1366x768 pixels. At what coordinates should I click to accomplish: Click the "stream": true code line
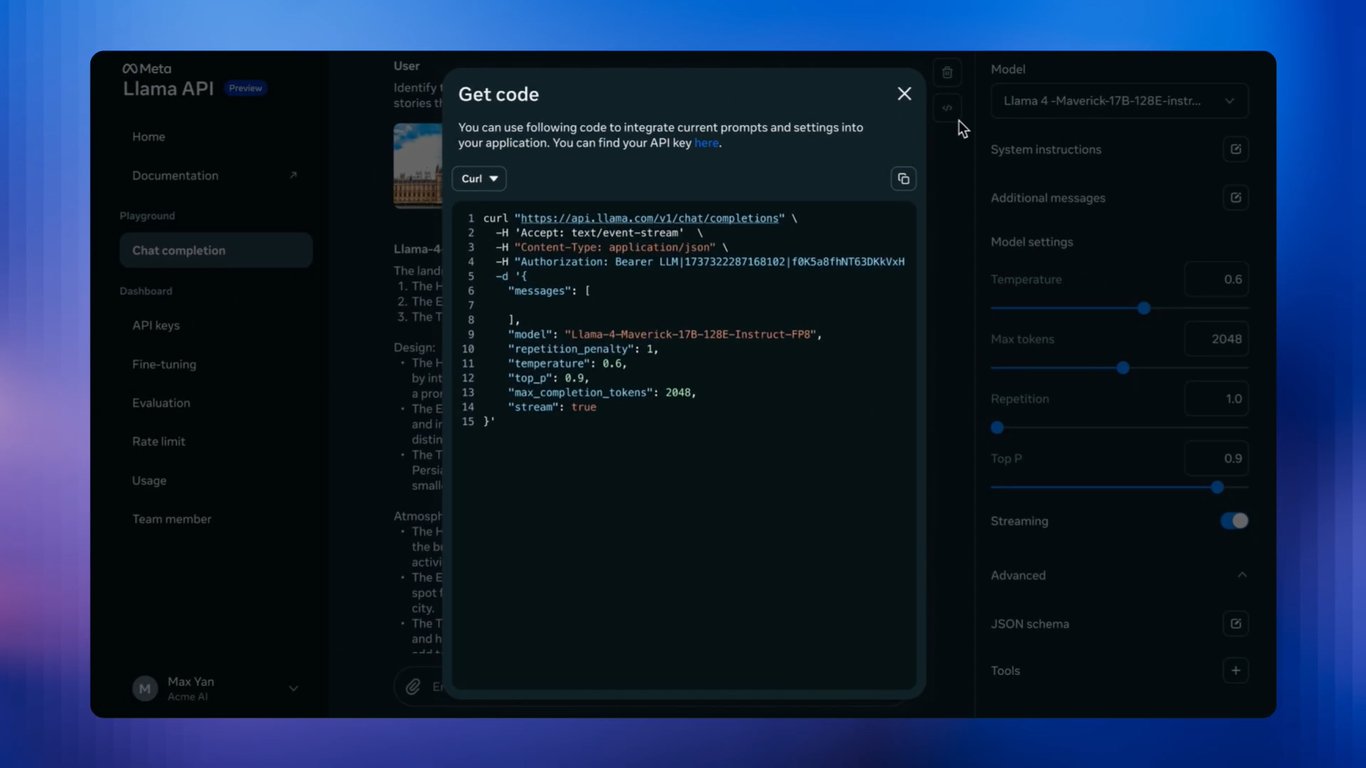click(552, 407)
